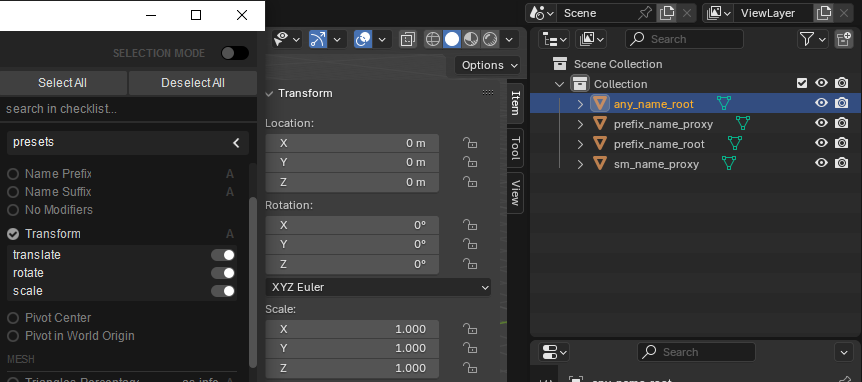Lock the Location X value
This screenshot has width=862, height=382.
point(469,143)
